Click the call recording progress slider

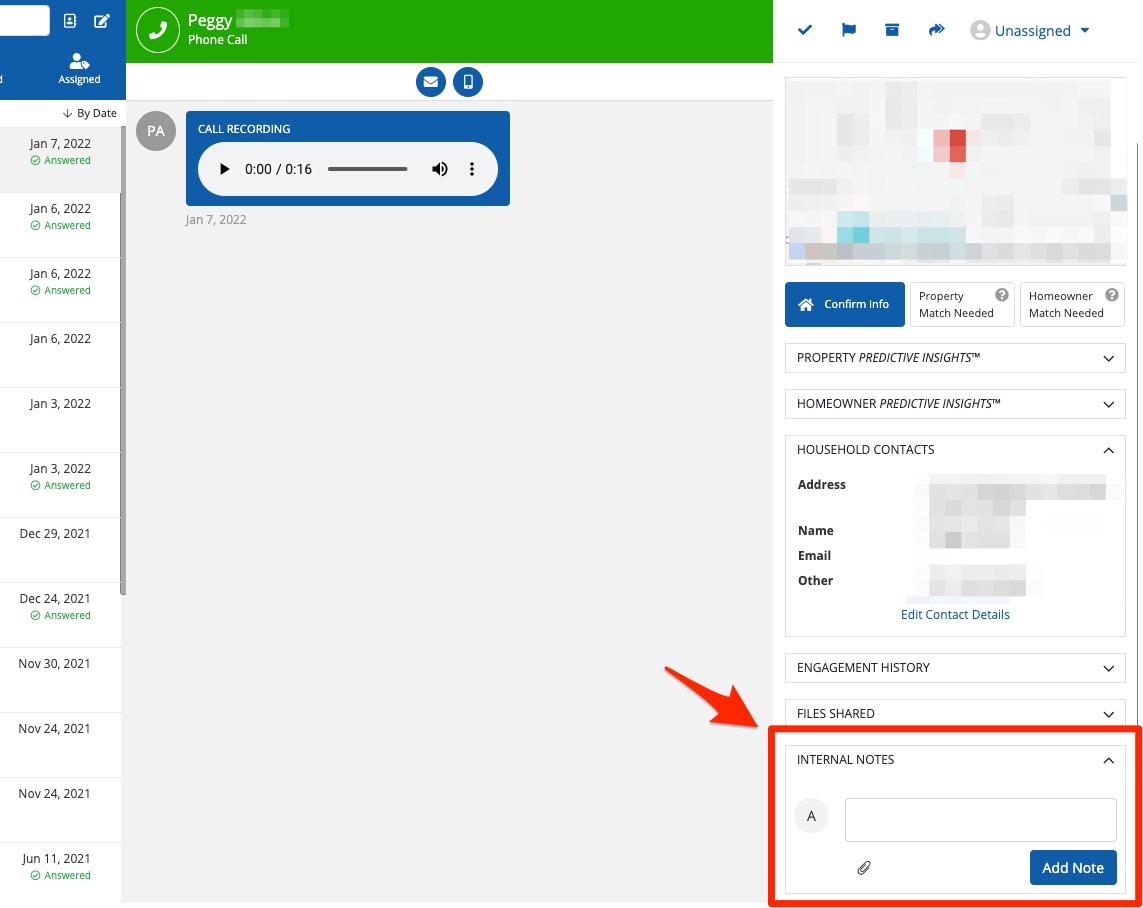[367, 169]
